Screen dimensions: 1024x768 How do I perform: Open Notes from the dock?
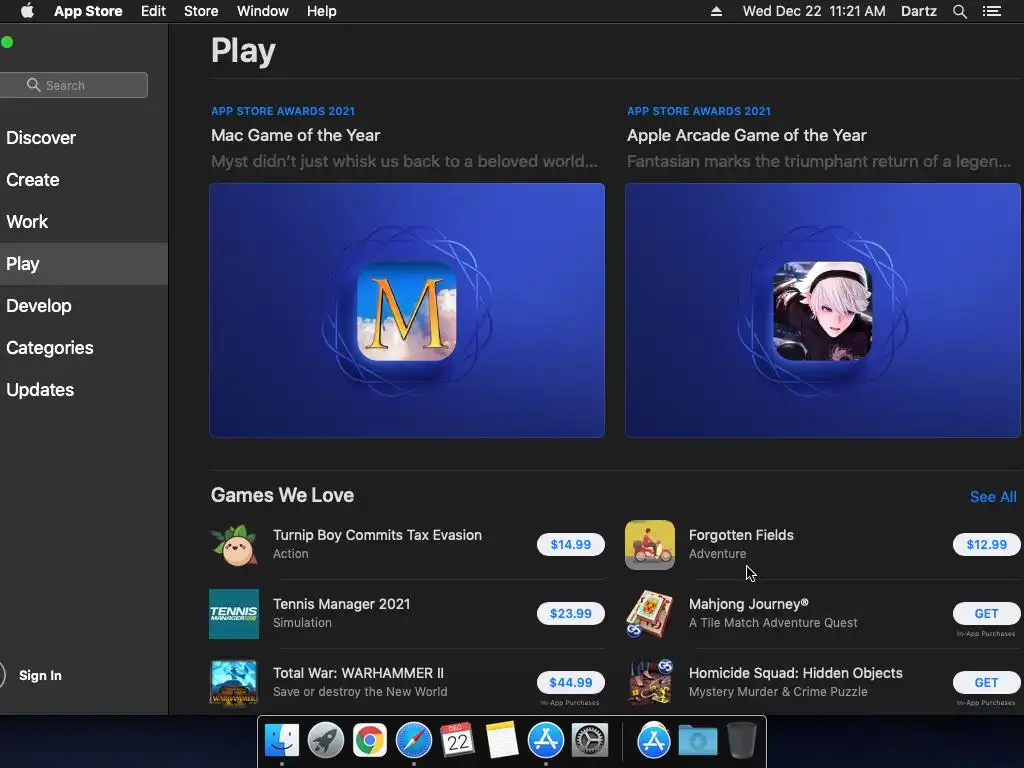(x=501, y=741)
